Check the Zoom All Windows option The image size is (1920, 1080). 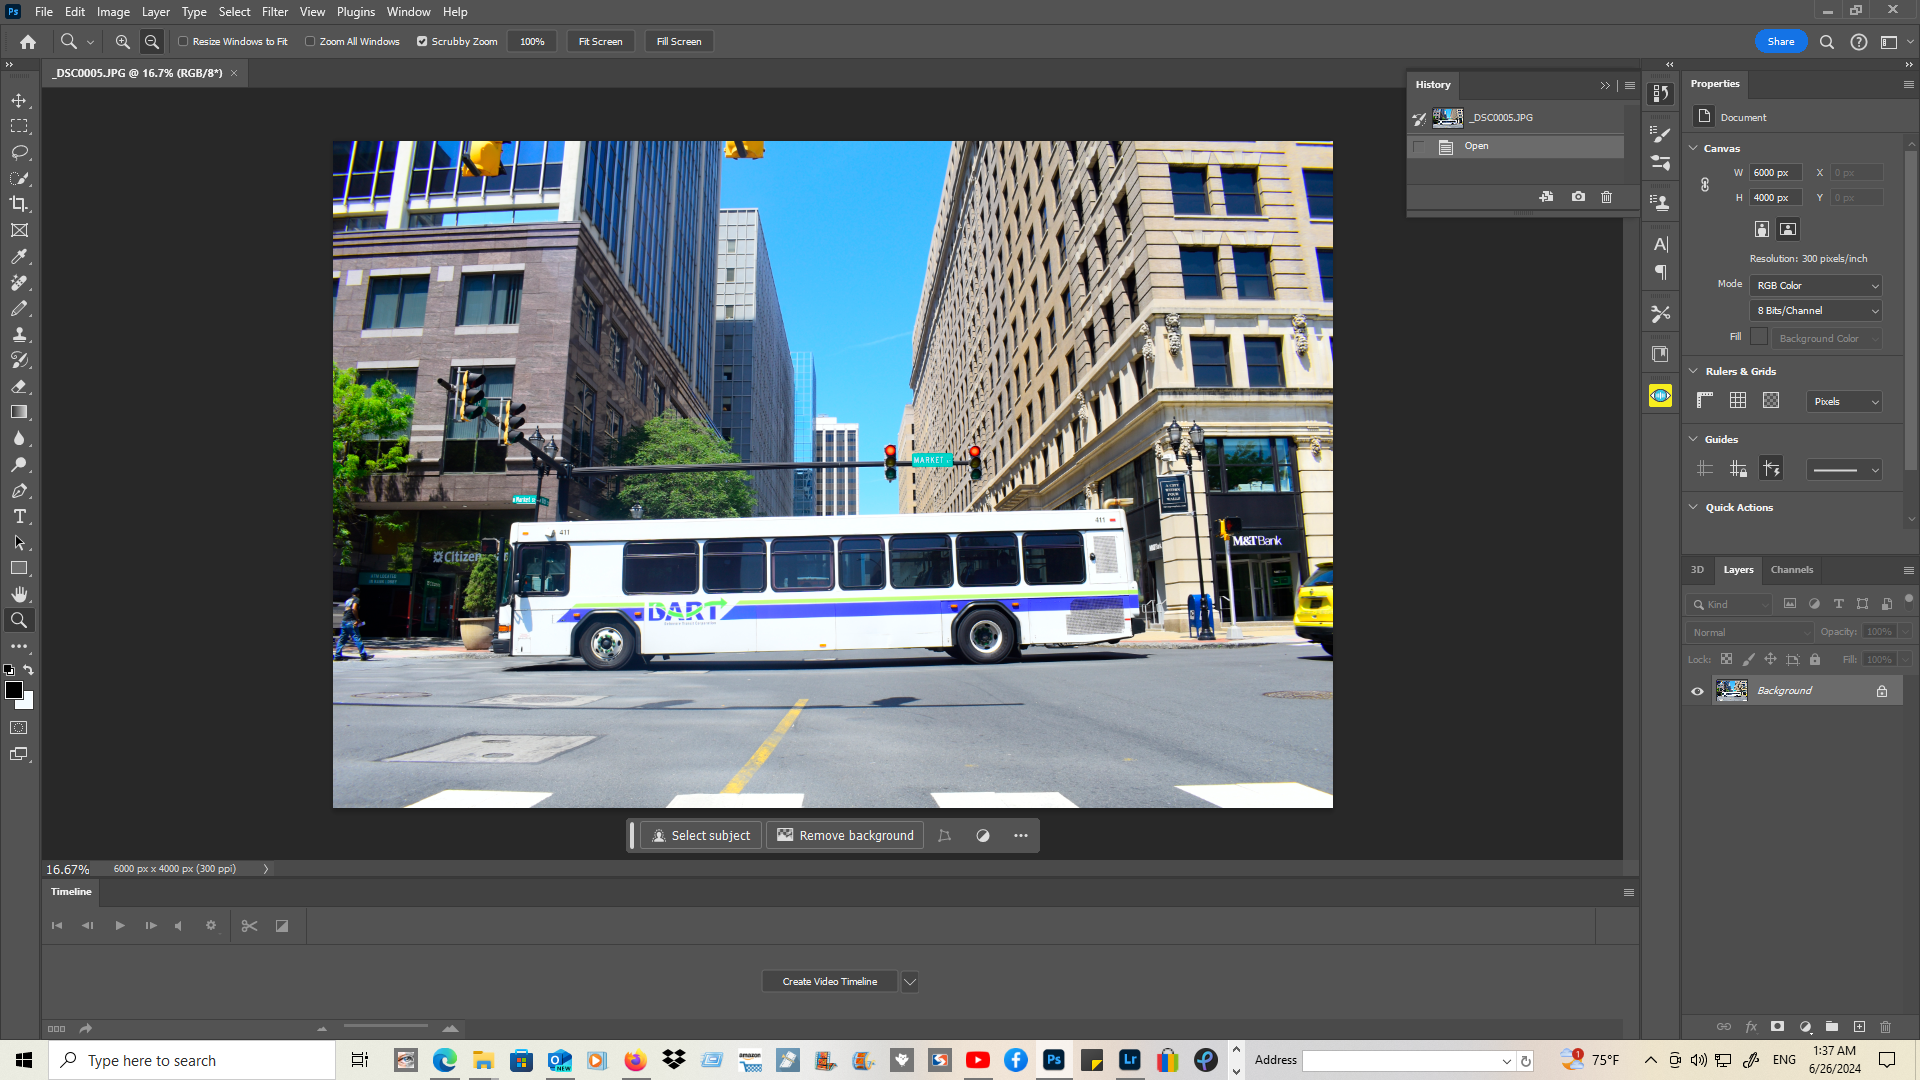point(310,42)
